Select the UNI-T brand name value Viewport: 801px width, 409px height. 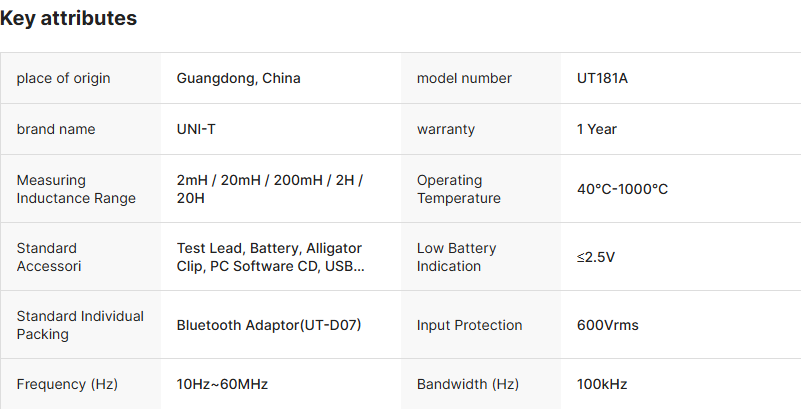tap(198, 129)
